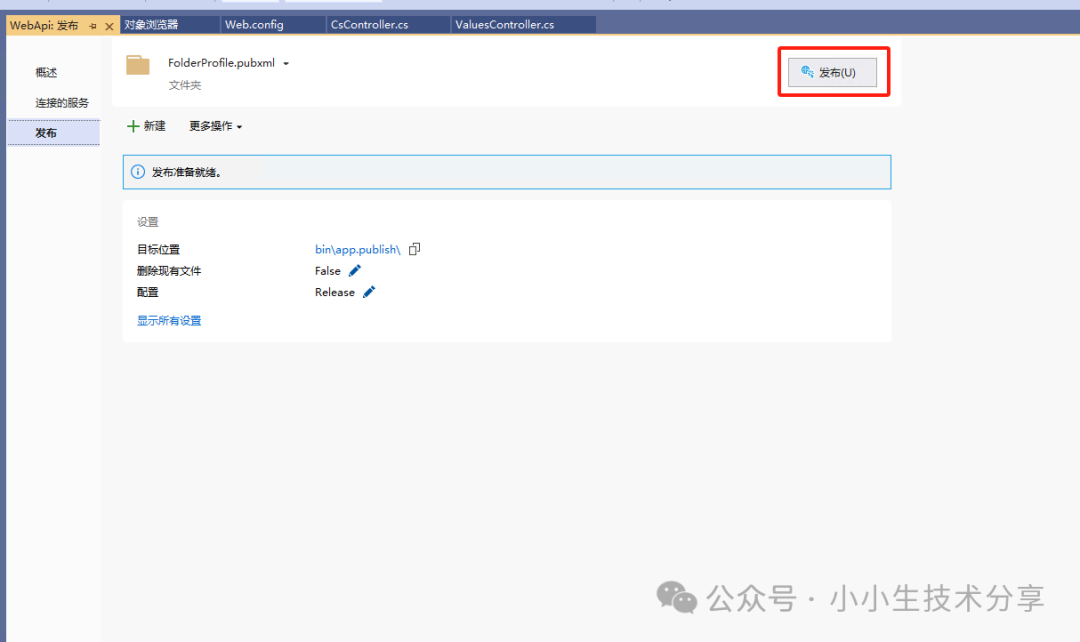Pin the WebApi: 发布 tab
This screenshot has width=1080, height=642.
tap(92, 26)
